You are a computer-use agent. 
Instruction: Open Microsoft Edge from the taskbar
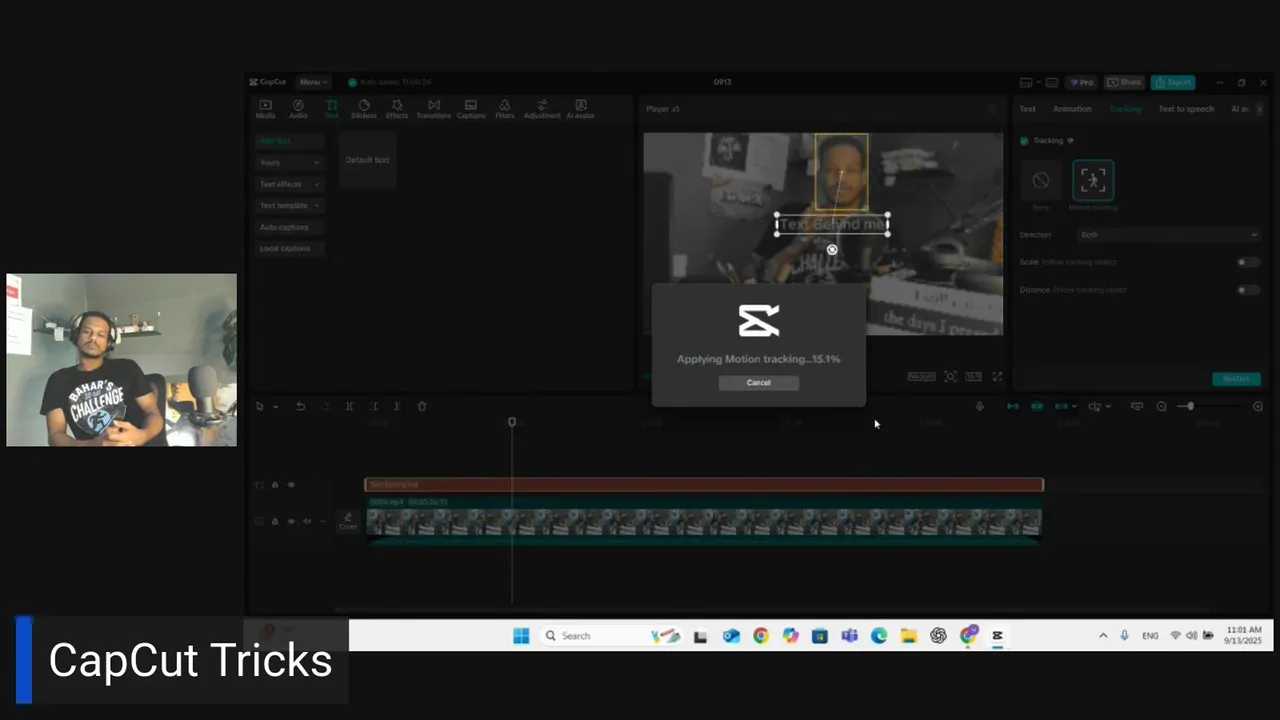(x=879, y=636)
